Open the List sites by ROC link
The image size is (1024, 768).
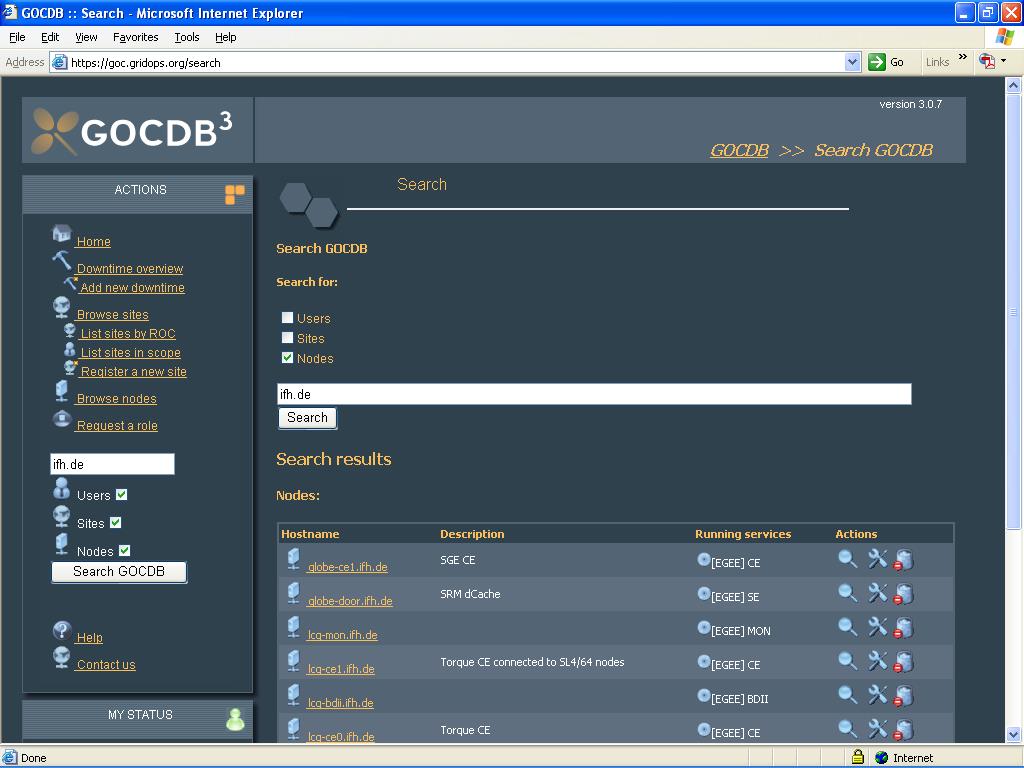128,334
